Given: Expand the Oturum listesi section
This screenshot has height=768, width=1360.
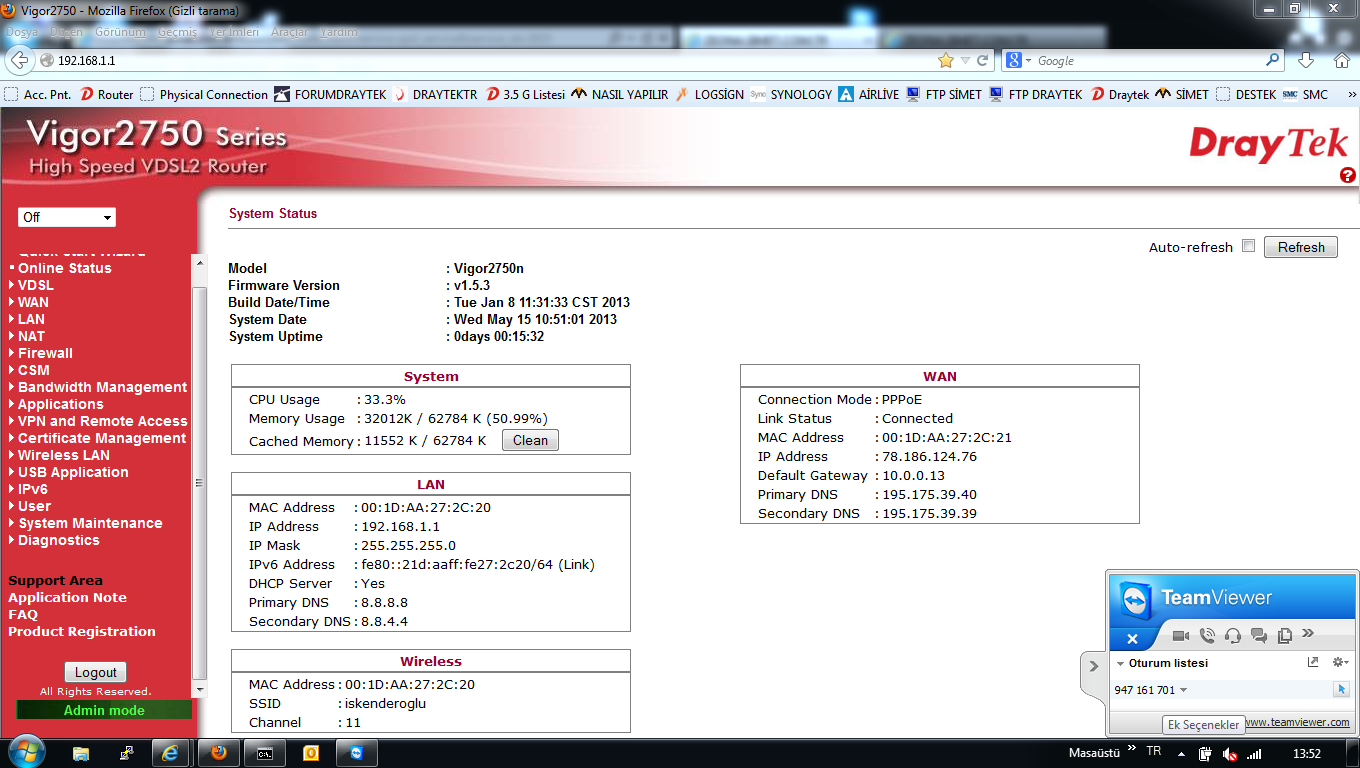Looking at the screenshot, I should [1120, 664].
